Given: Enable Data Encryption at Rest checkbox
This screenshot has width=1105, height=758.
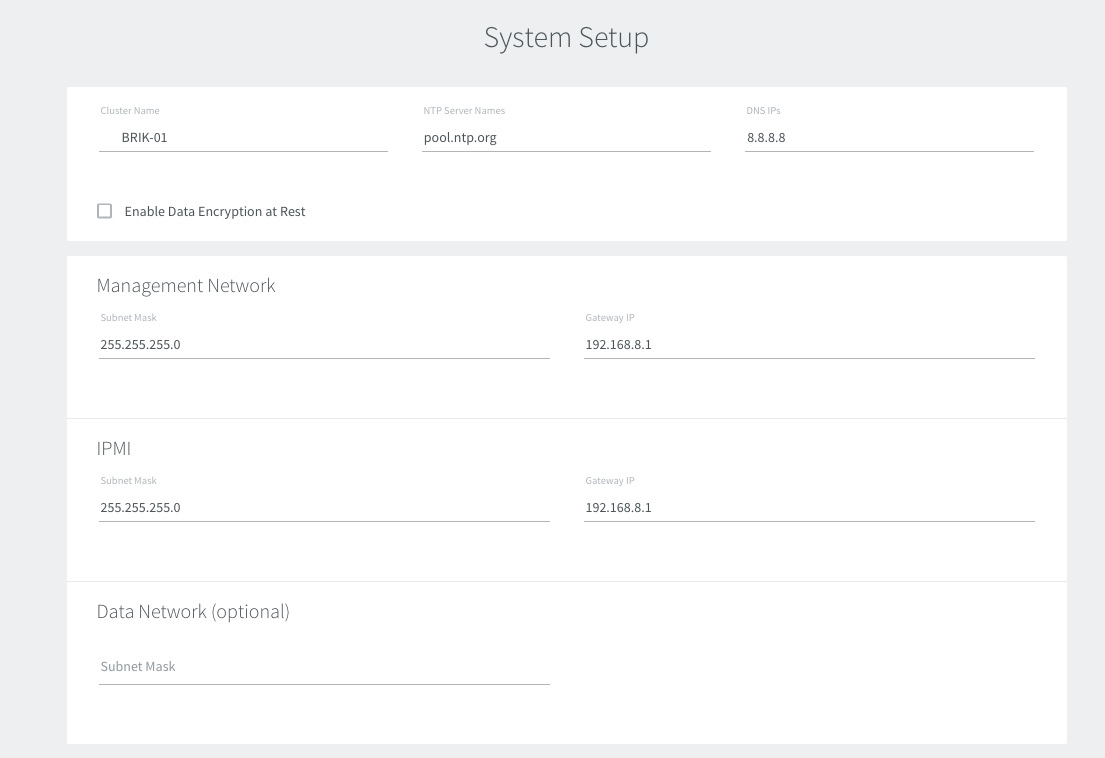Looking at the screenshot, I should (104, 211).
